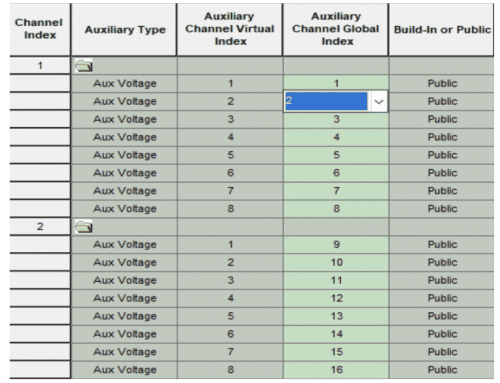Click Global Index cell with value 1

[x=336, y=83]
